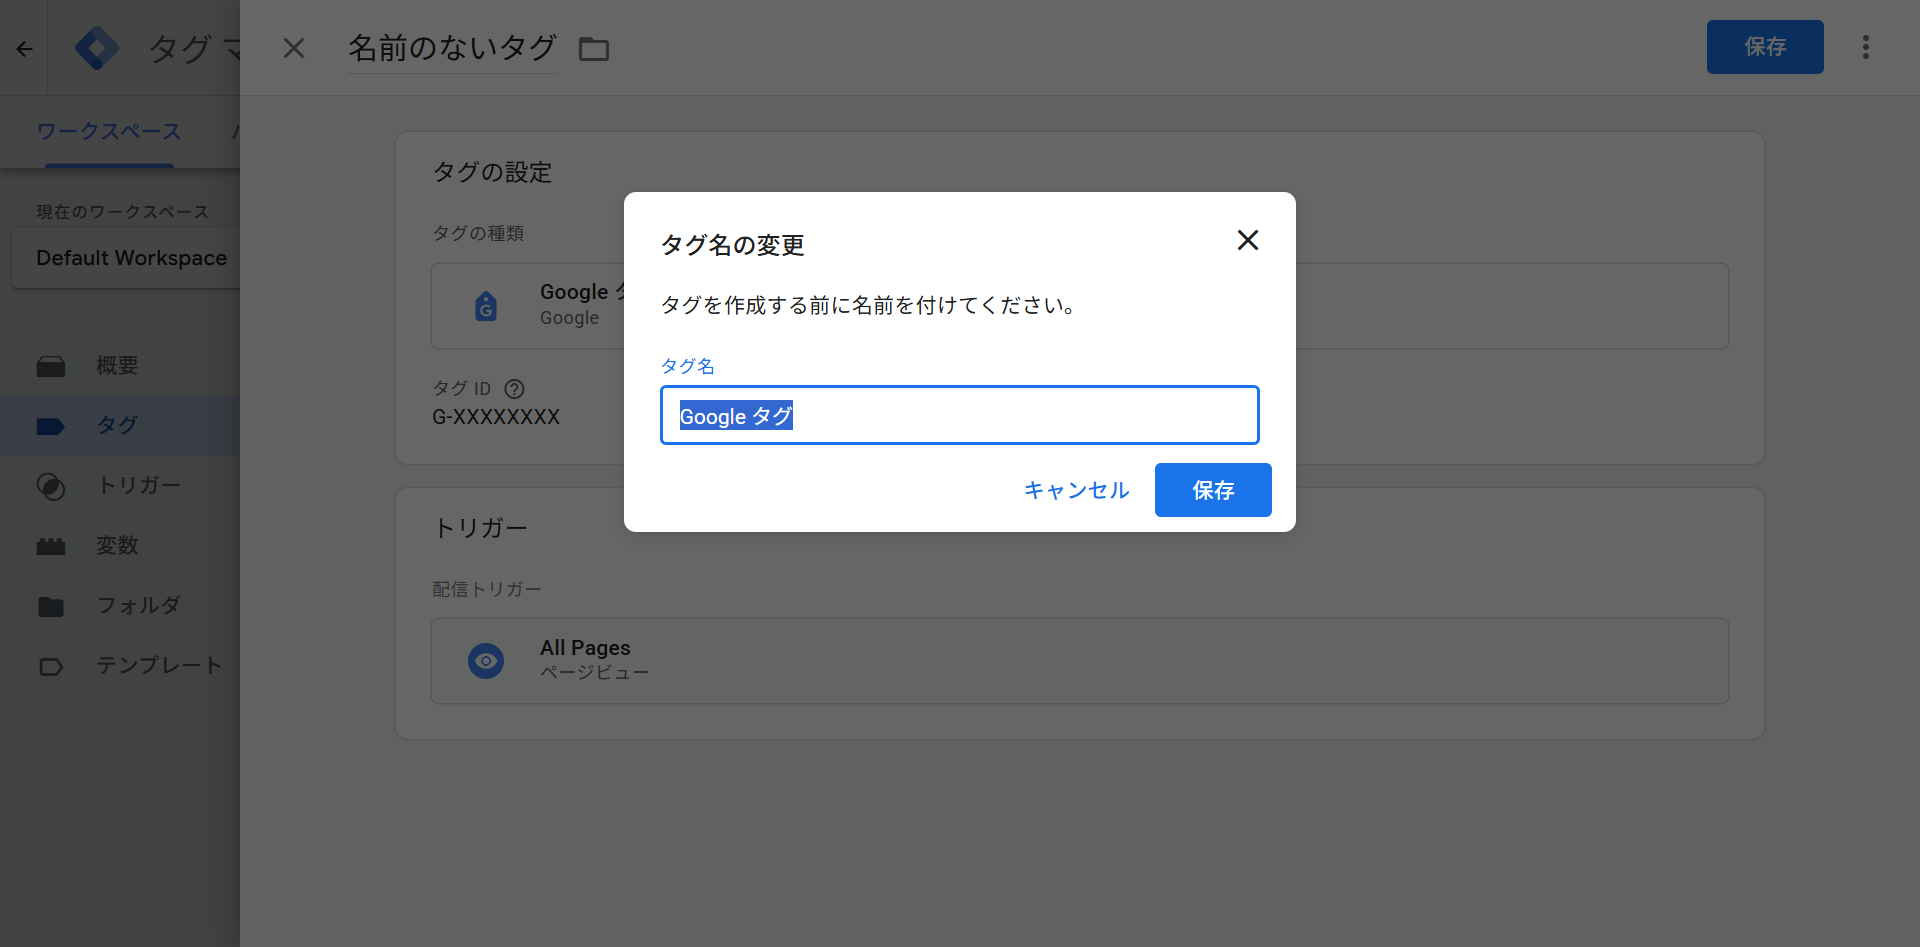Click the folder icon beside tag title
This screenshot has height=947, width=1920.
(594, 49)
